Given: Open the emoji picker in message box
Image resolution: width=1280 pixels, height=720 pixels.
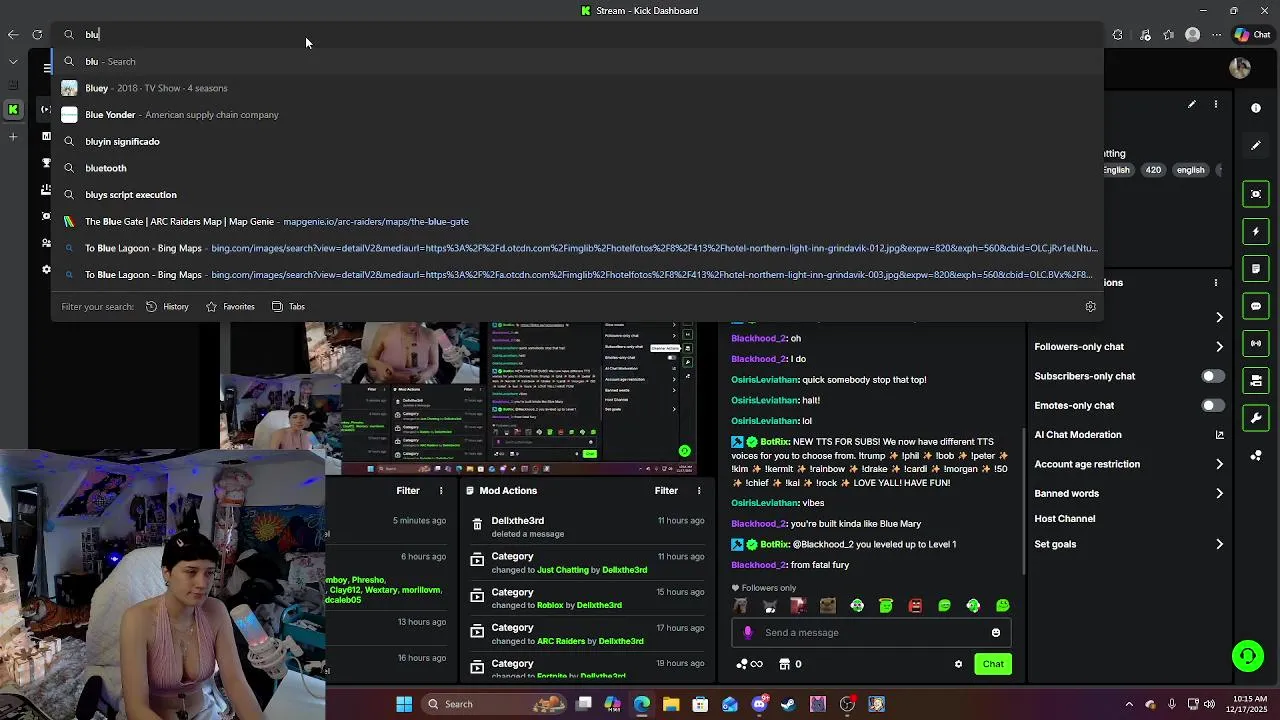Looking at the screenshot, I should [x=995, y=632].
